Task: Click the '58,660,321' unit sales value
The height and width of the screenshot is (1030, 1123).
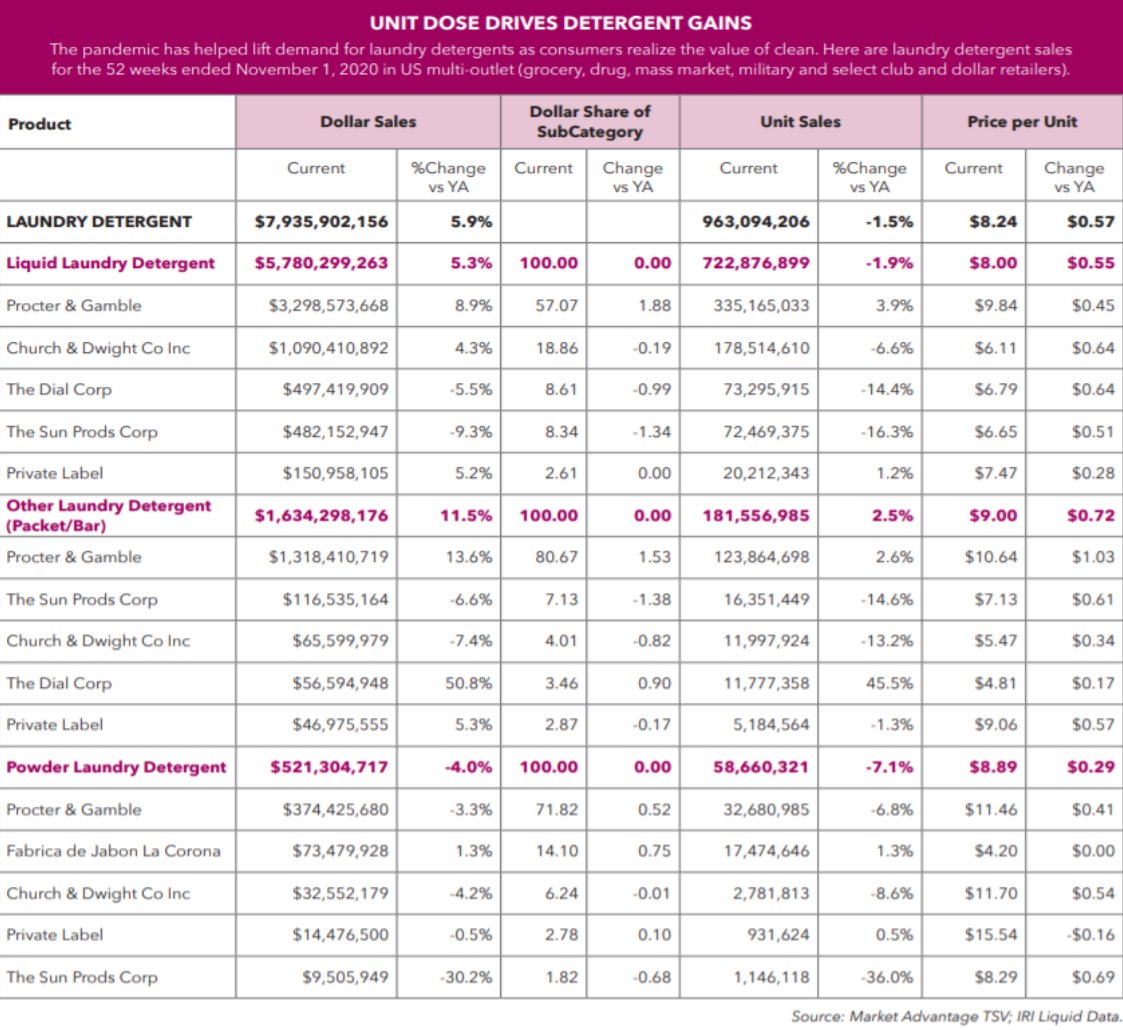Action: tap(761, 767)
